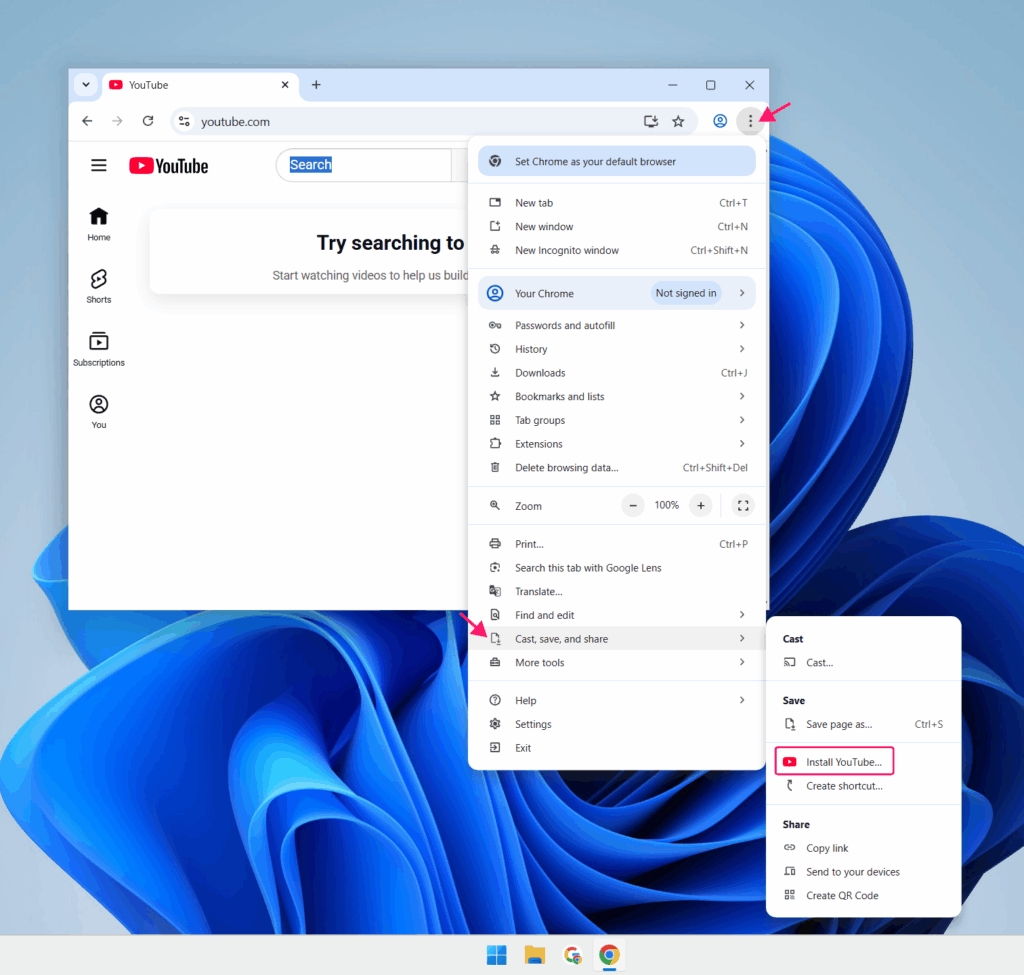Expand Extensions submenu
This screenshot has width=1024, height=975.
[616, 444]
